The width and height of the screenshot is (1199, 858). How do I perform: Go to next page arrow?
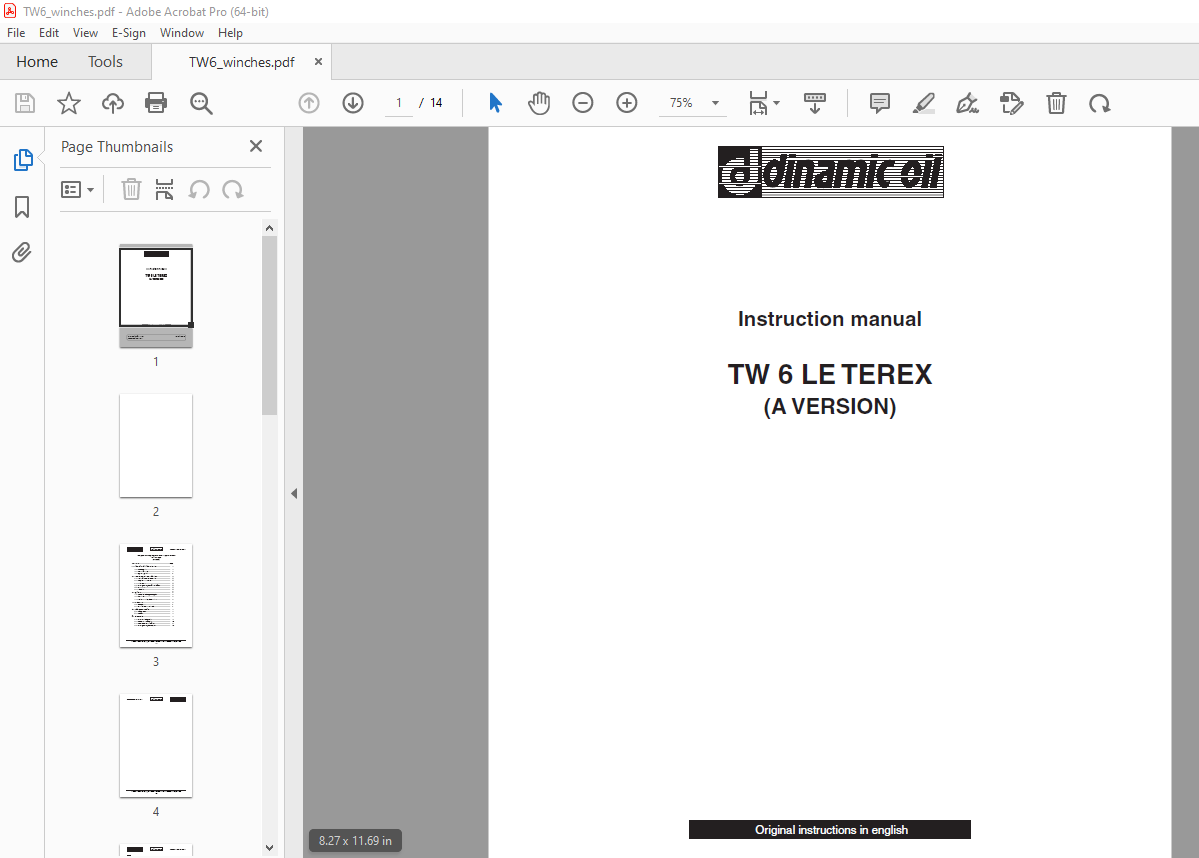353,103
